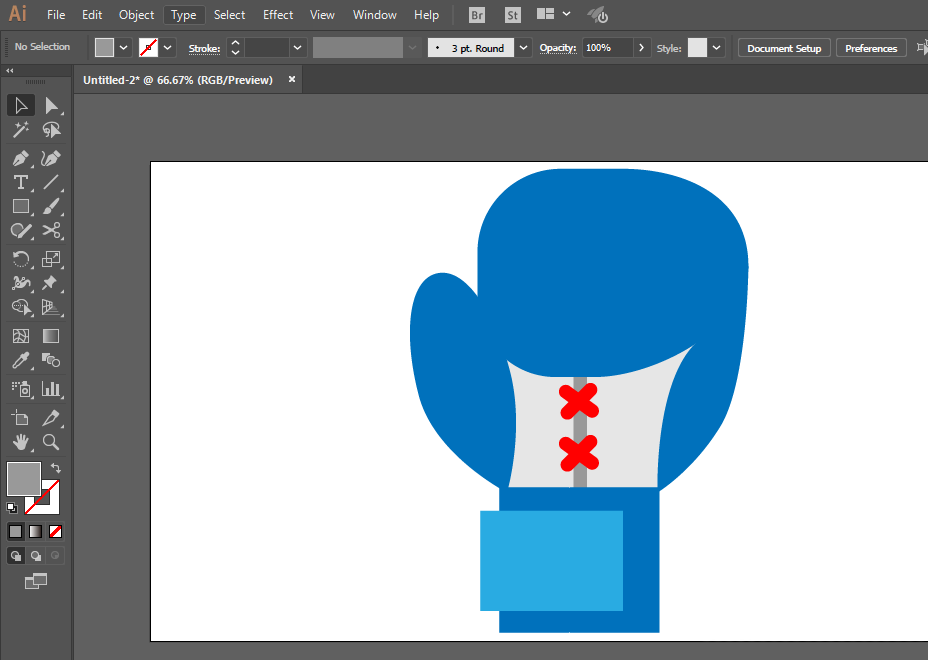The width and height of the screenshot is (928, 660).
Task: Swap fill and stroke colors
Action: pyautogui.click(x=55, y=468)
